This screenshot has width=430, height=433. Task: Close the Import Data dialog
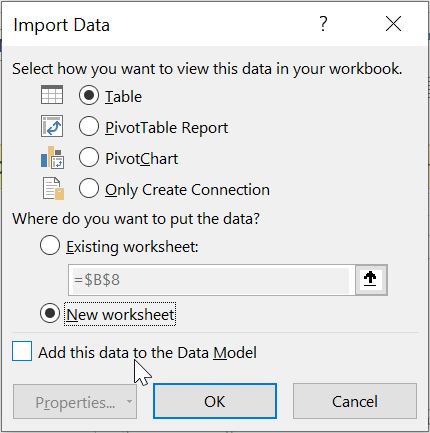click(393, 24)
